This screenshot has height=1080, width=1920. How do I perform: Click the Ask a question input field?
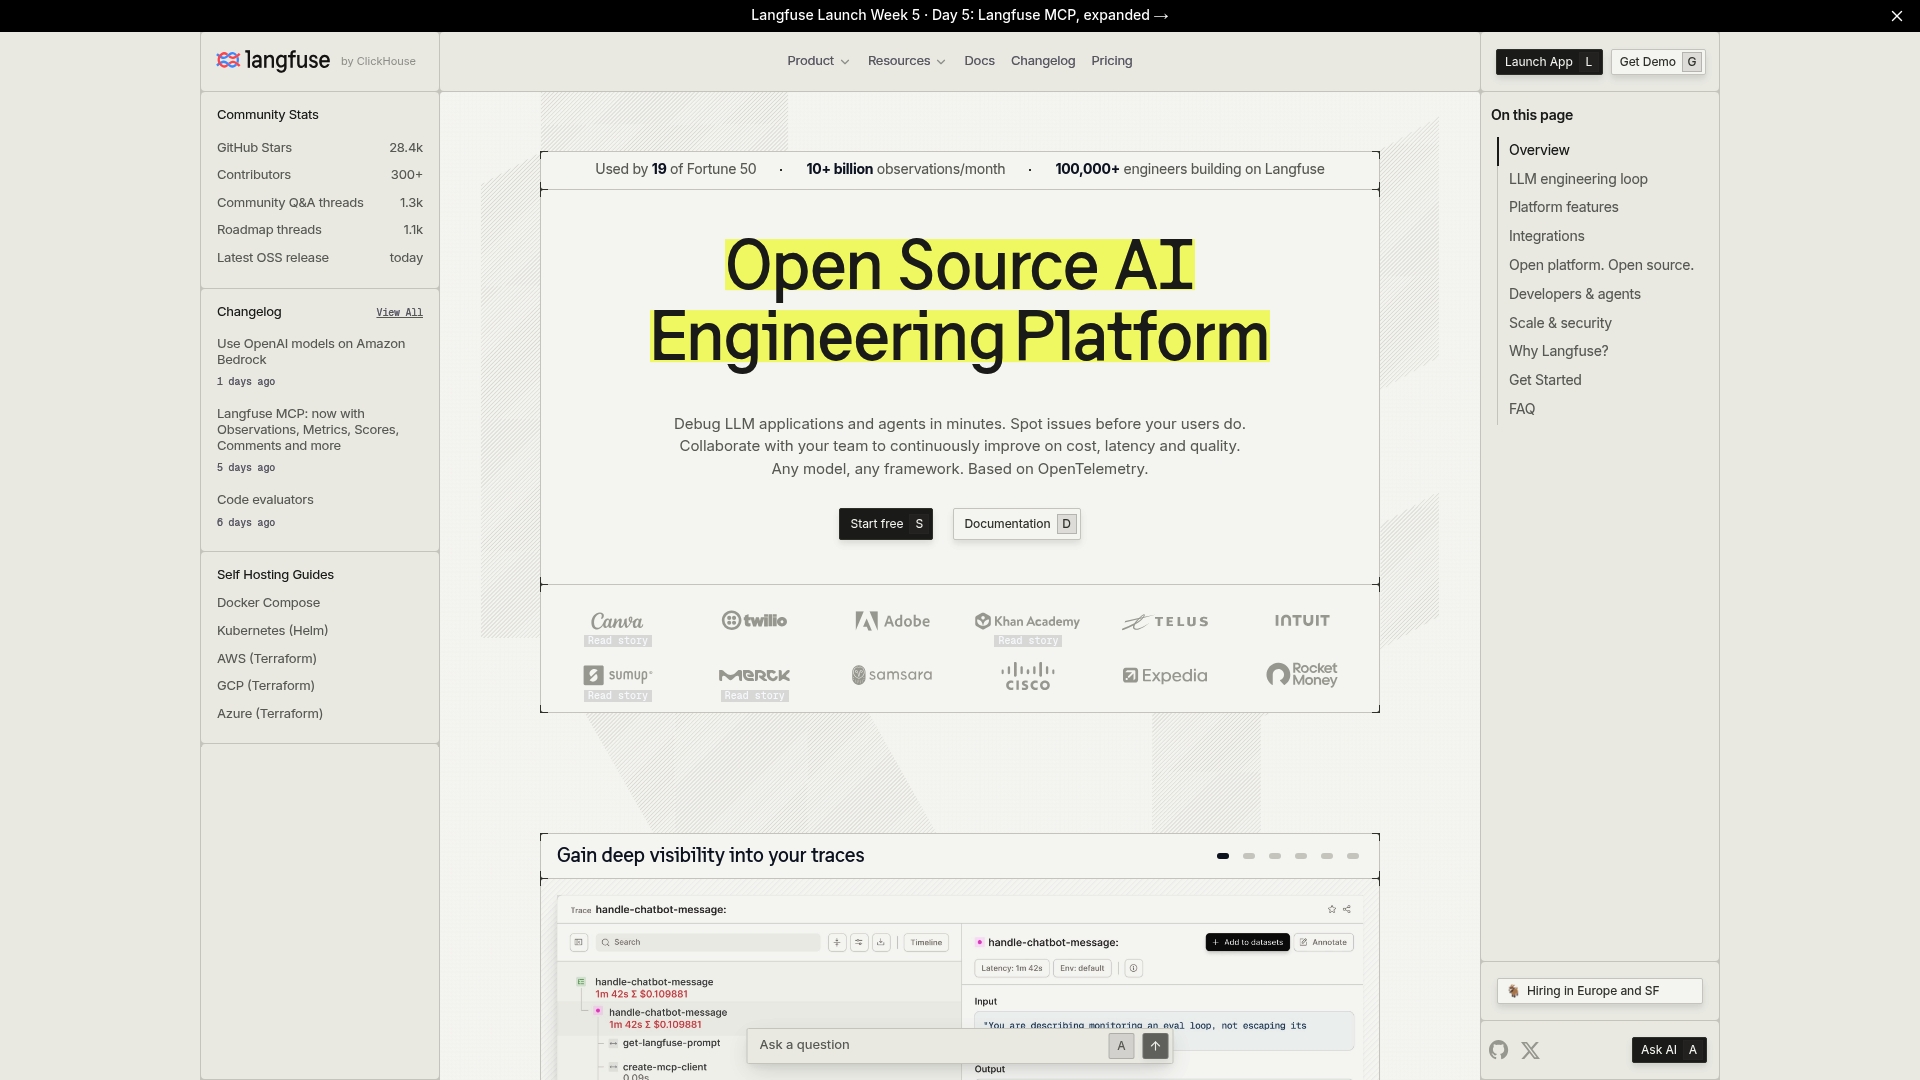(x=930, y=1045)
